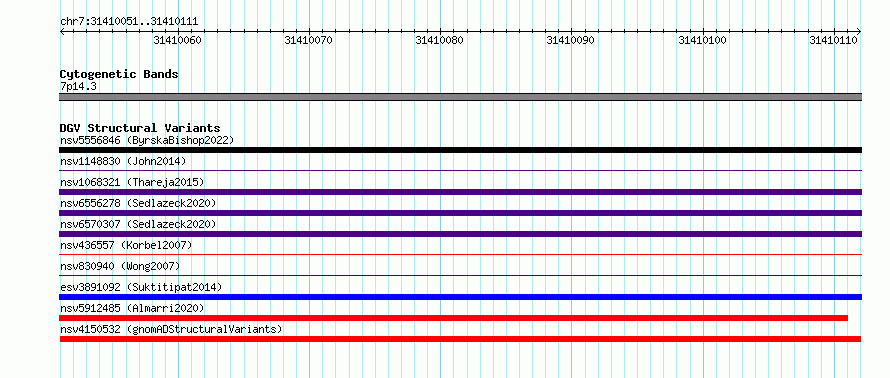The width and height of the screenshot is (890, 378).
Task: Click ruler position label 31410060
Action: 178,40
